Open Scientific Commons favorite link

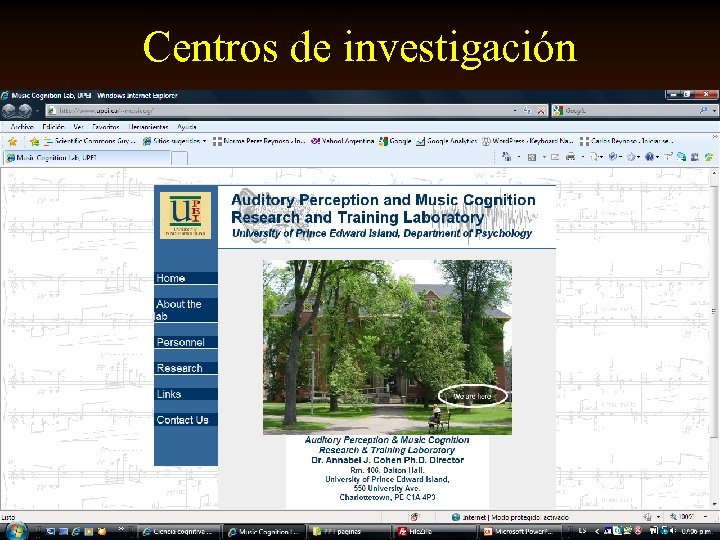pos(90,141)
